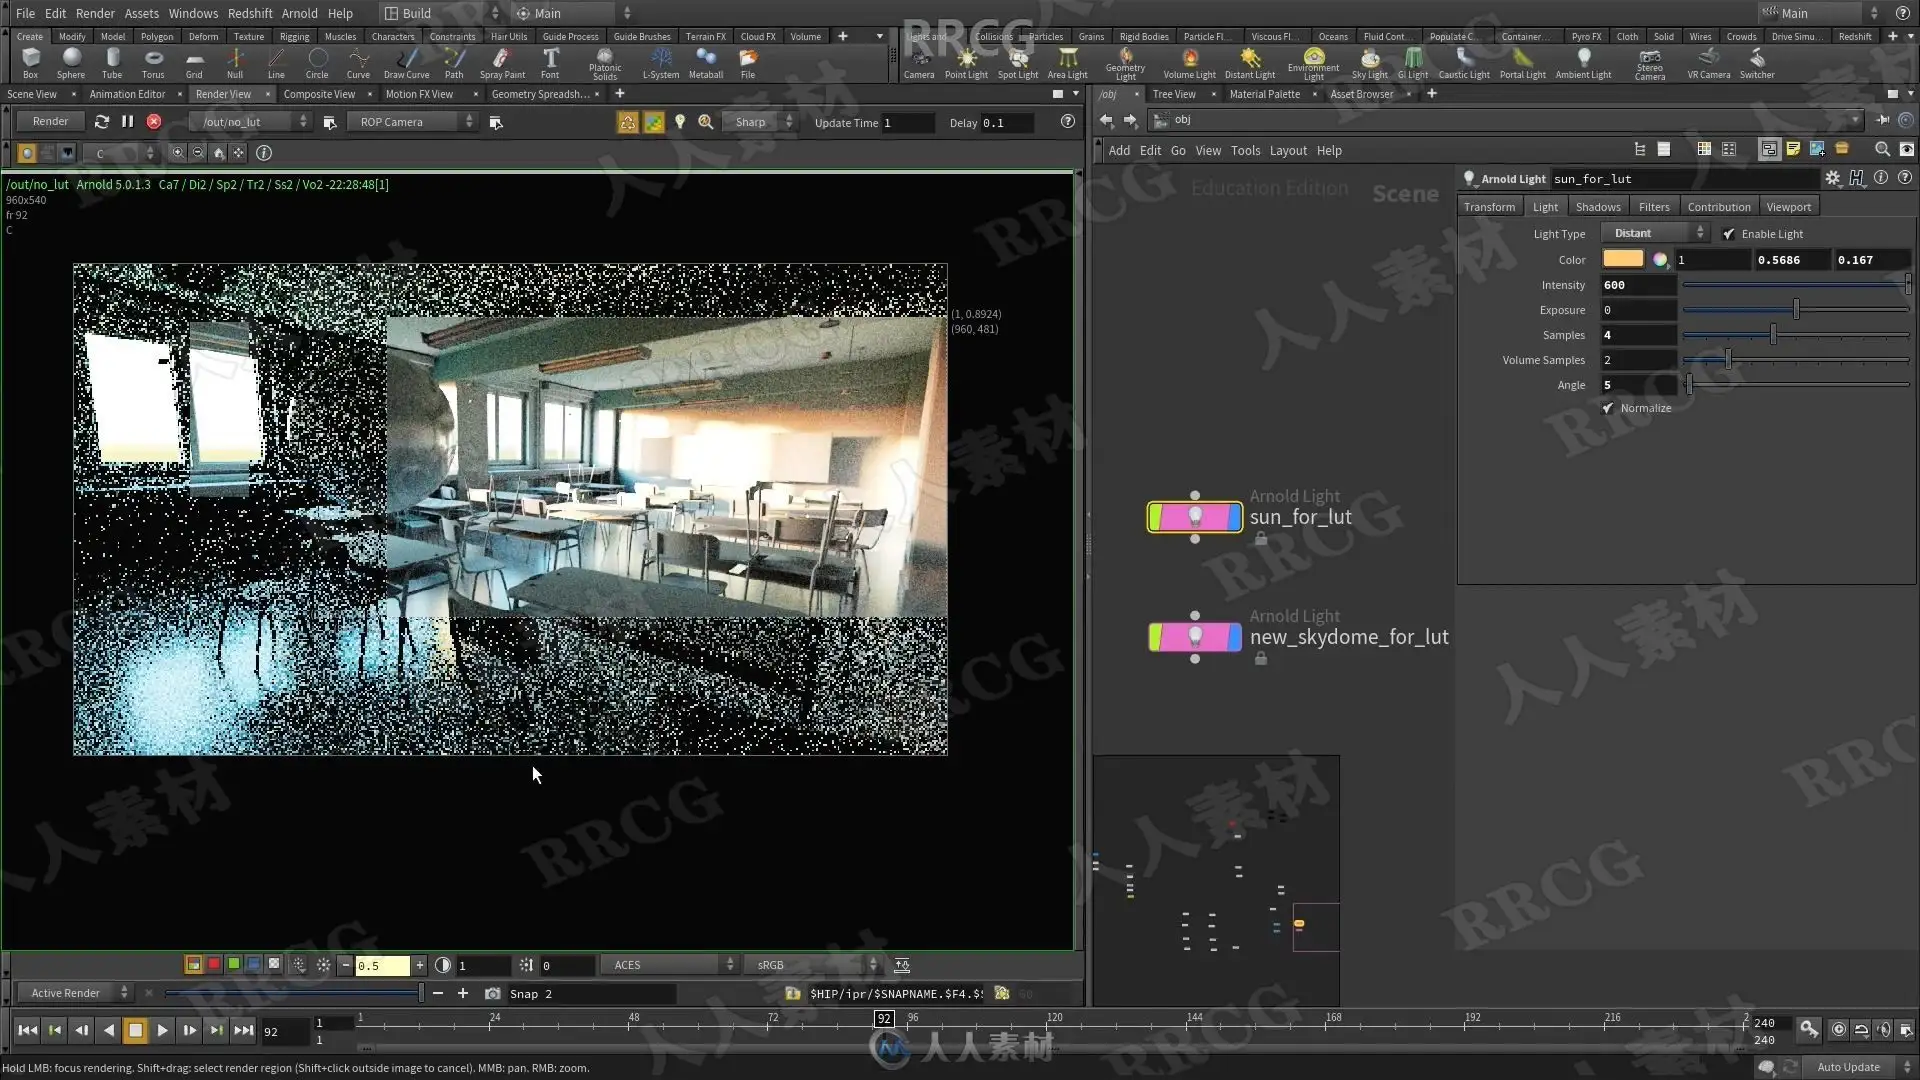The width and height of the screenshot is (1920, 1080).
Task: Select the Draw Curve shelf tool
Action: click(x=406, y=63)
